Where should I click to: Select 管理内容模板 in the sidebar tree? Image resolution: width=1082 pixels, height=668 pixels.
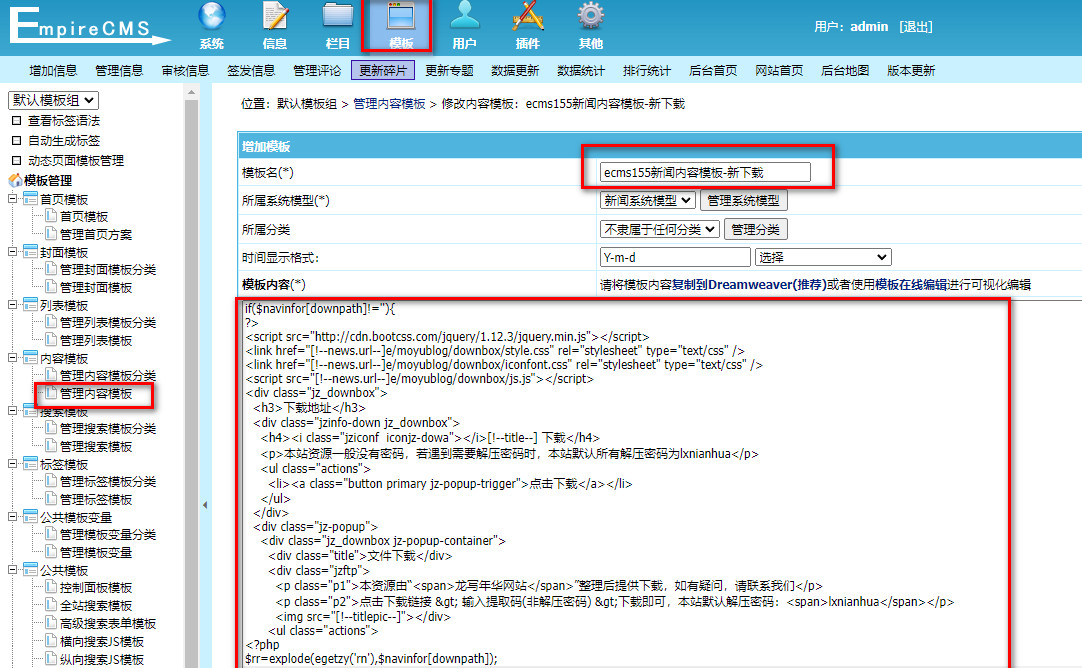click(96, 393)
